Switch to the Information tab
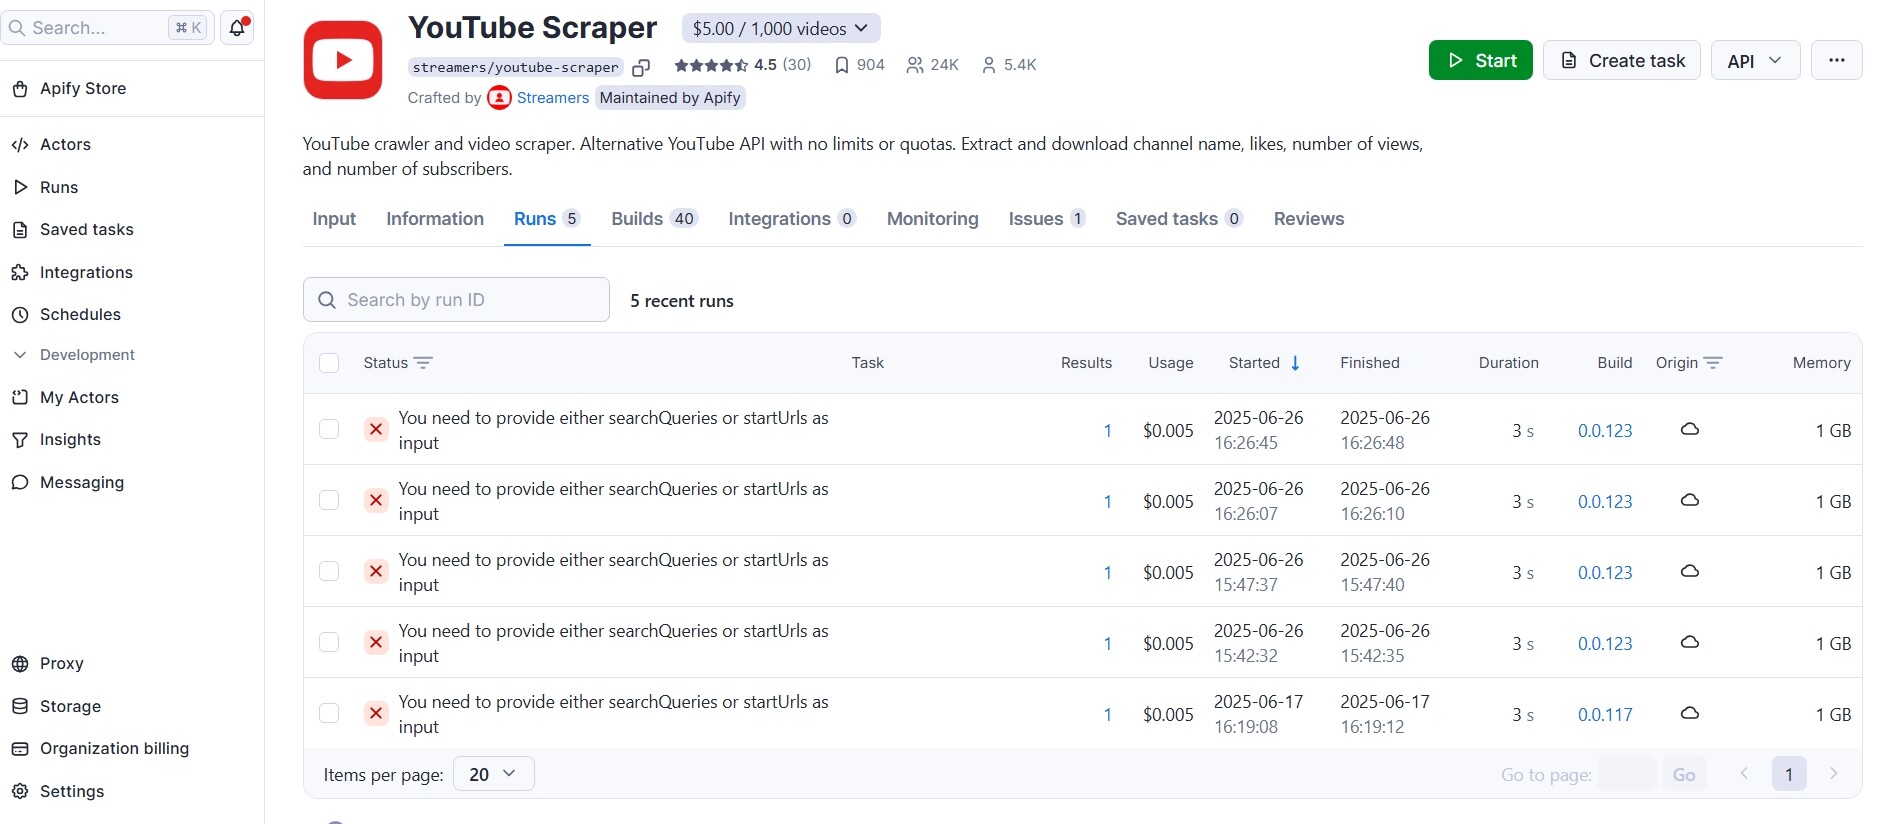This screenshot has width=1900, height=824. tap(435, 219)
